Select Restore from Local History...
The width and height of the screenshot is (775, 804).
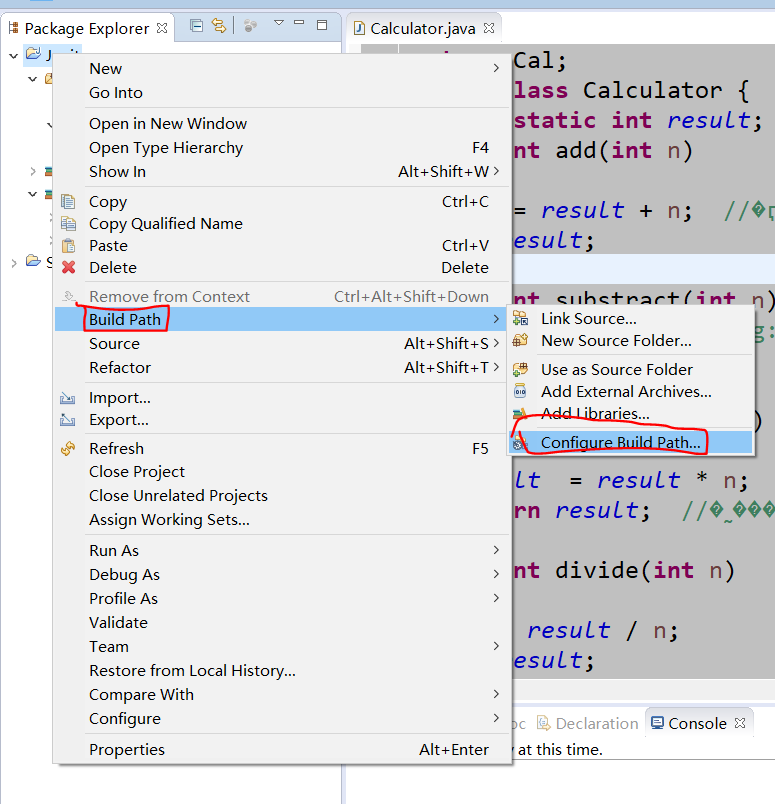[x=282, y=670]
